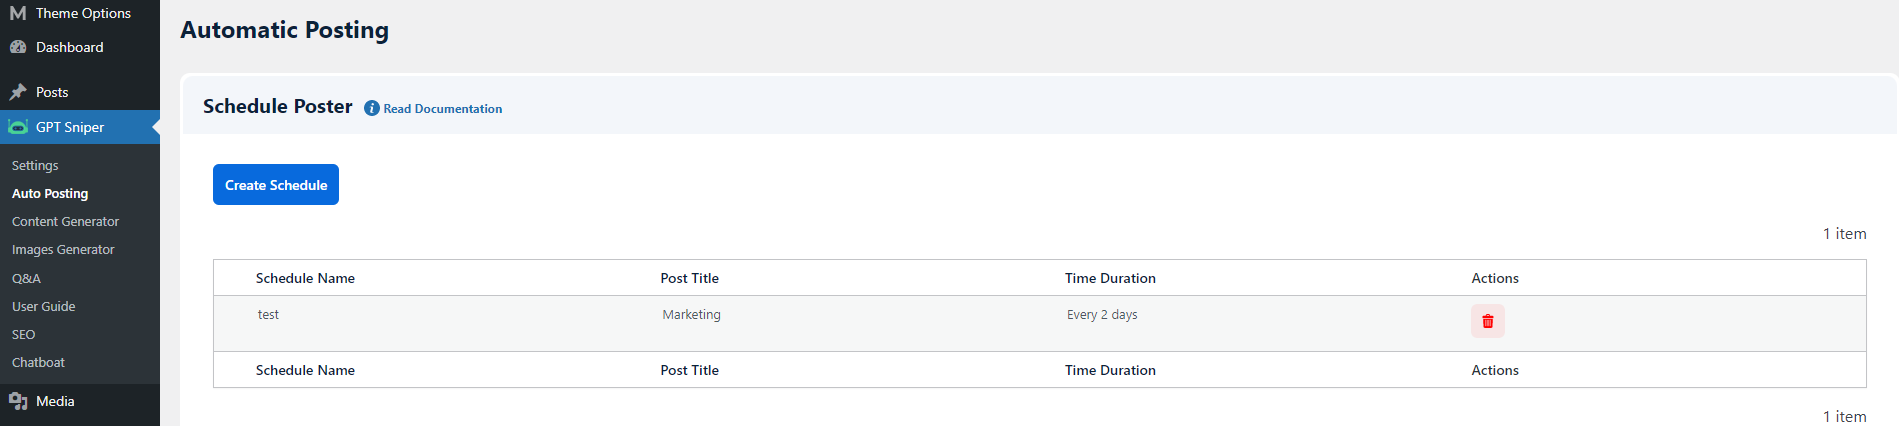Open the User Guide page
This screenshot has height=426, width=1899.
43,306
